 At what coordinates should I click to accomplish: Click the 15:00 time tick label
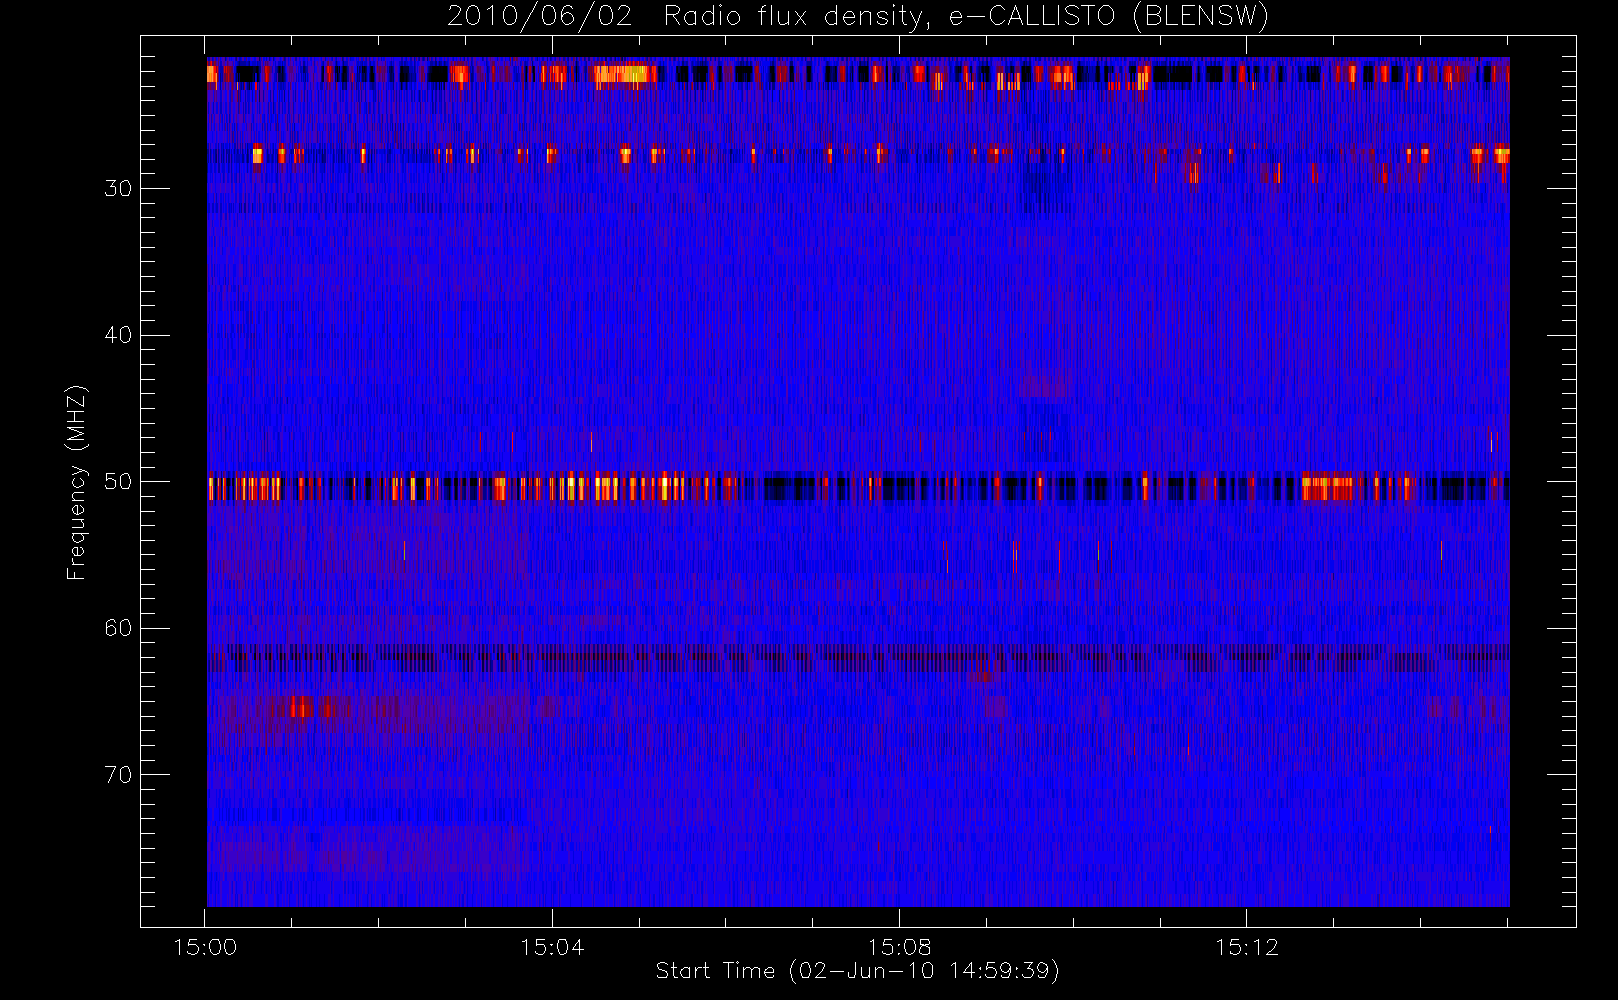[x=205, y=947]
